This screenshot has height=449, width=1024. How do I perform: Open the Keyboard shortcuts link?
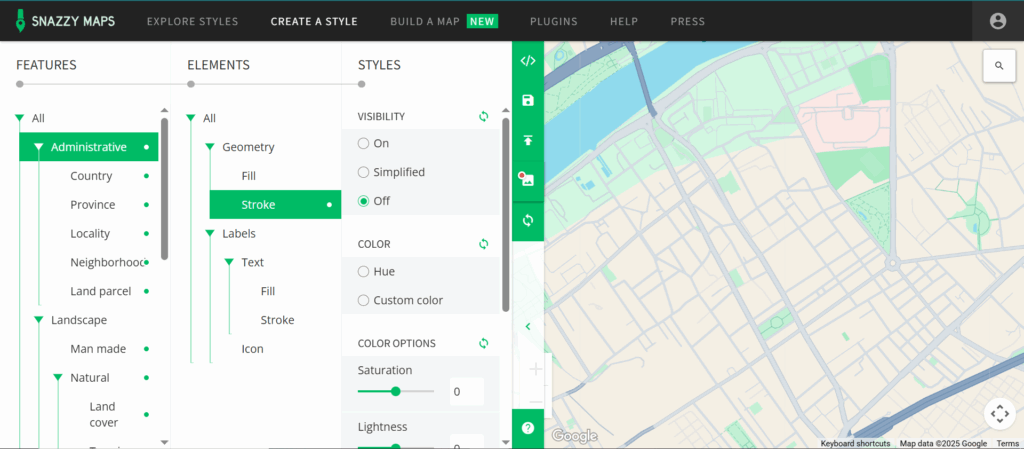click(x=856, y=444)
